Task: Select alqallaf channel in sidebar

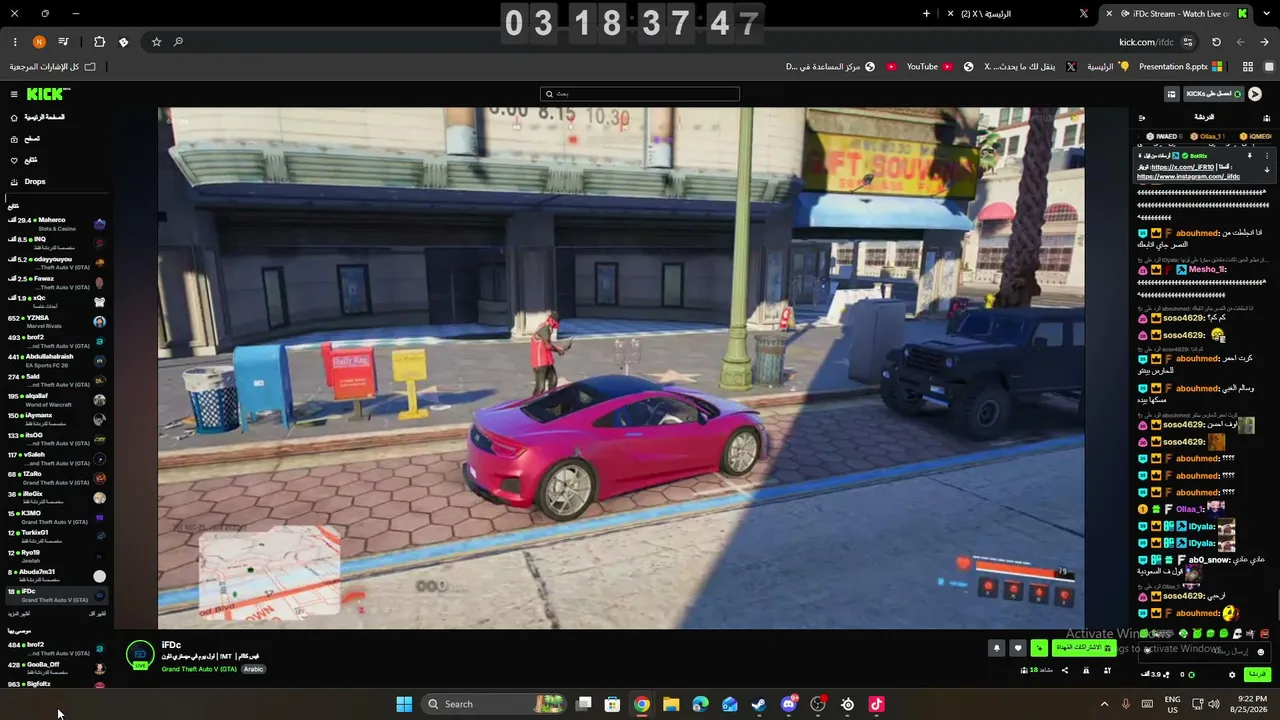Action: pyautogui.click(x=56, y=399)
